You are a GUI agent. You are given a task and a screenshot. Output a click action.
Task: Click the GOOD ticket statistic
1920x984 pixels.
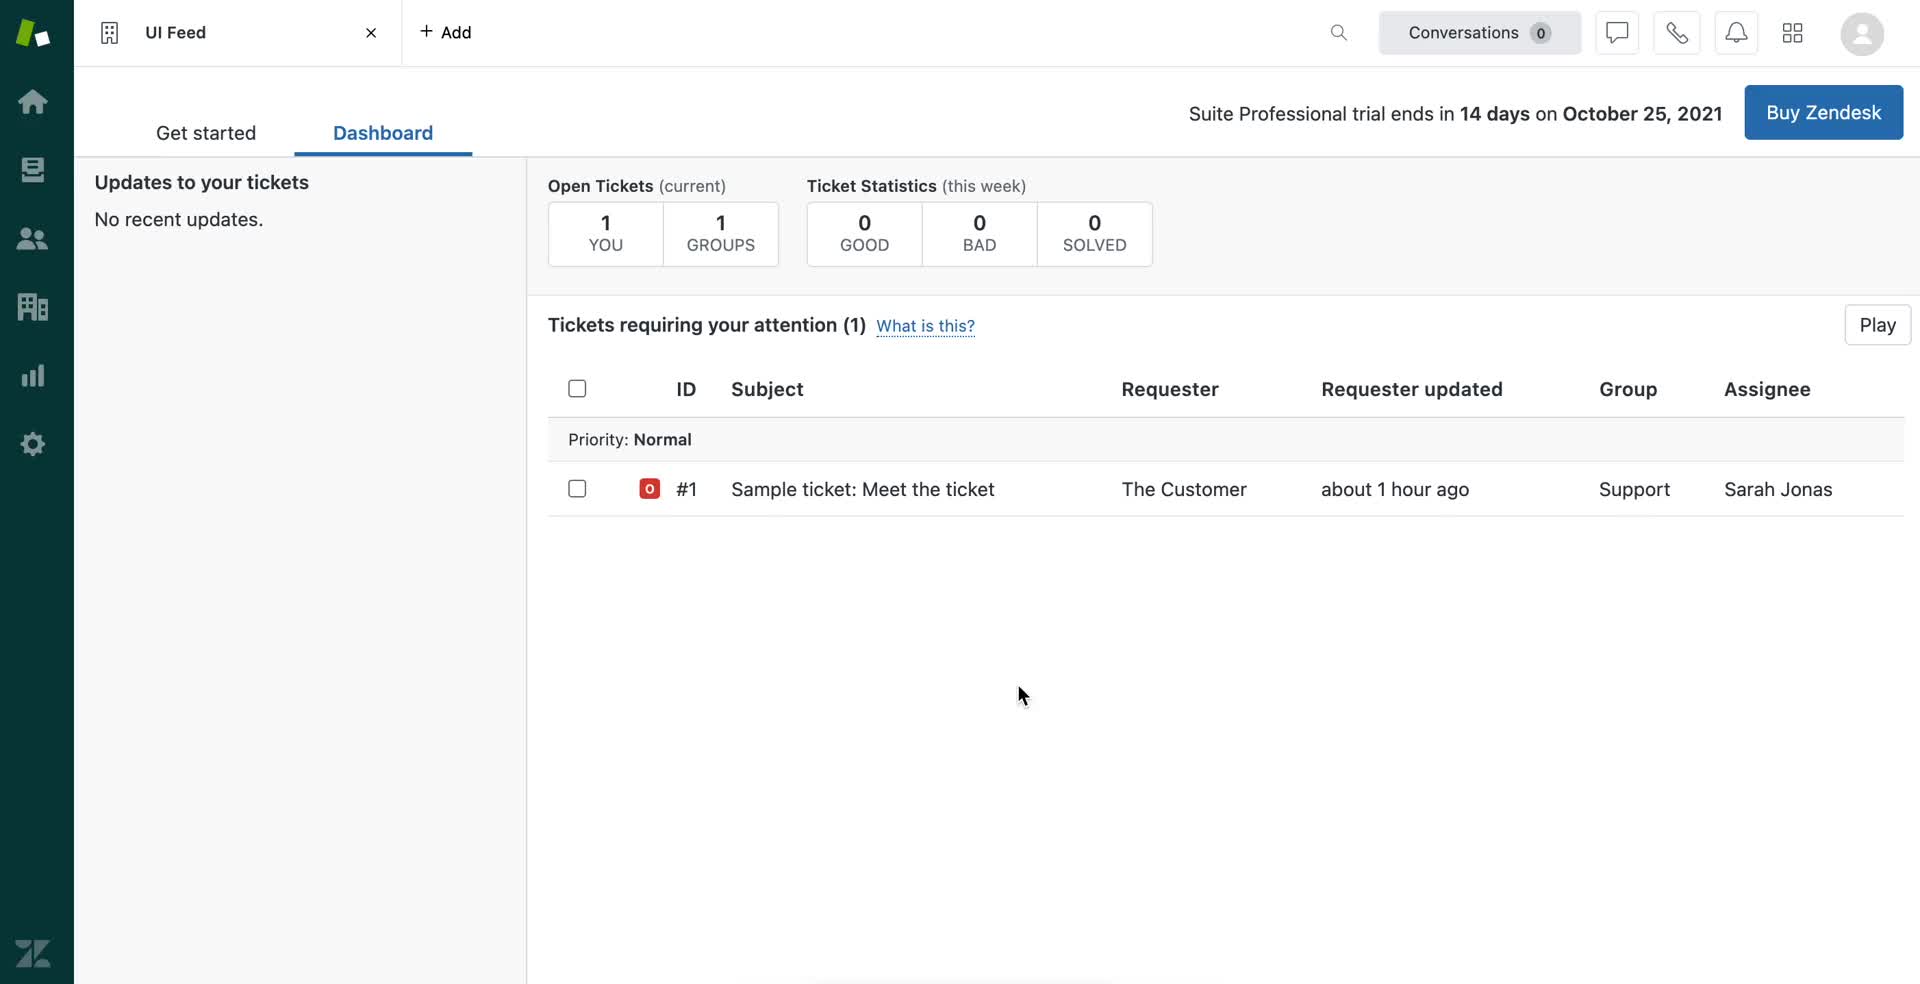(865, 234)
